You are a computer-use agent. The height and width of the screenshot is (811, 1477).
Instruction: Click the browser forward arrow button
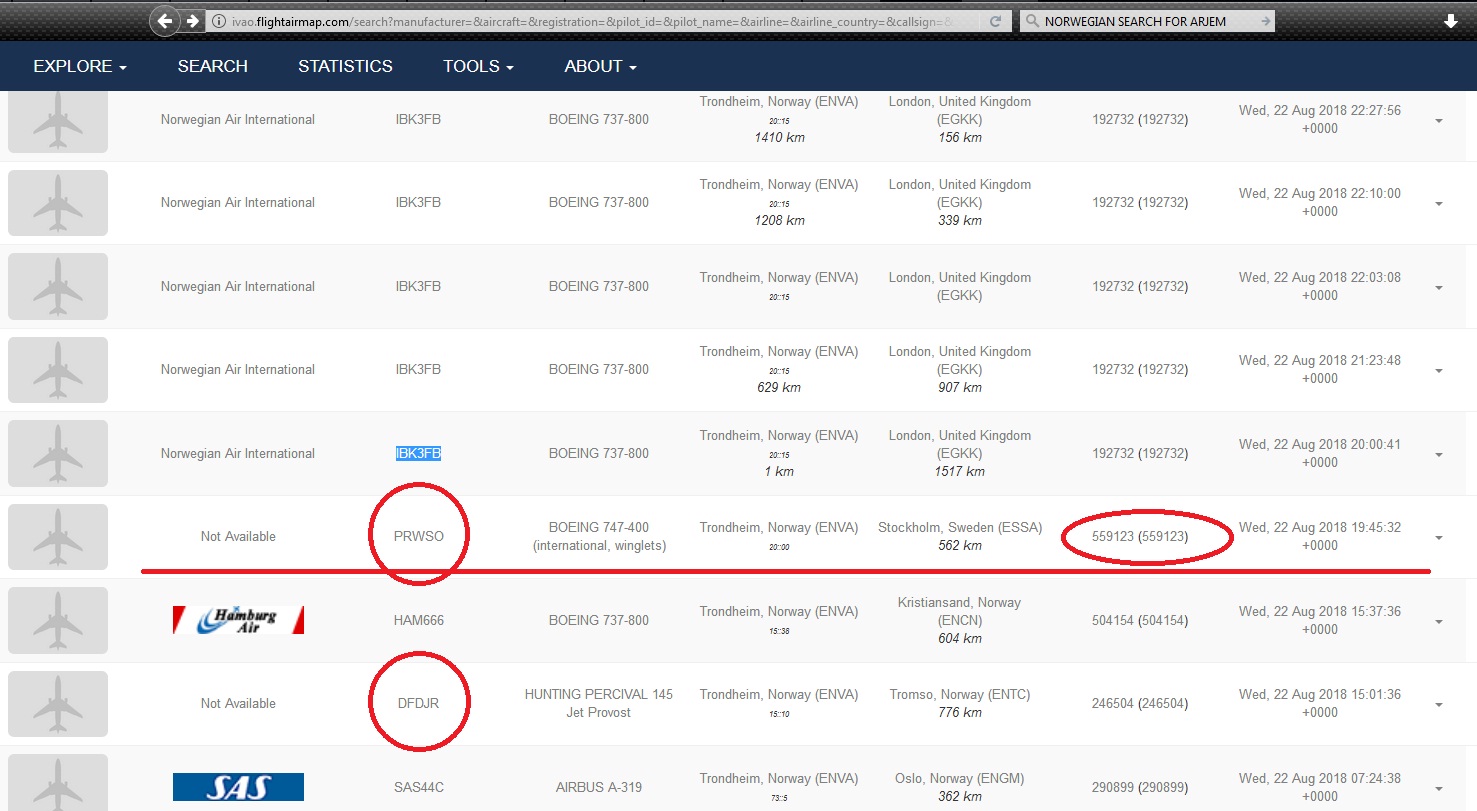tap(192, 20)
